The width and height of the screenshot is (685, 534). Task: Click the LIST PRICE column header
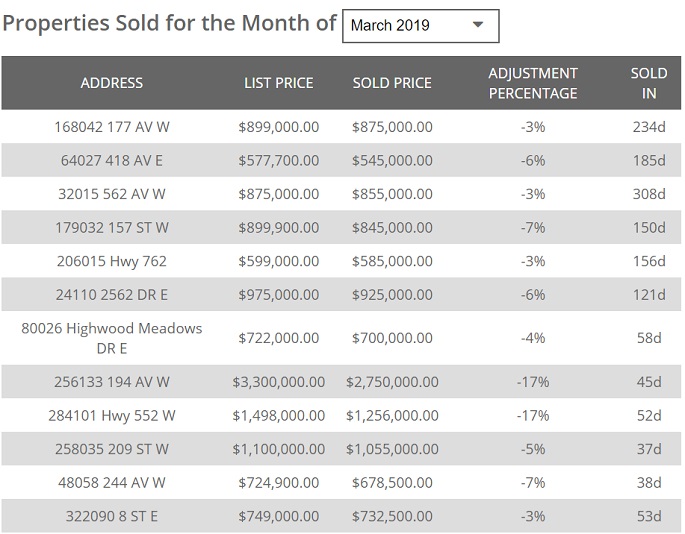tap(278, 83)
